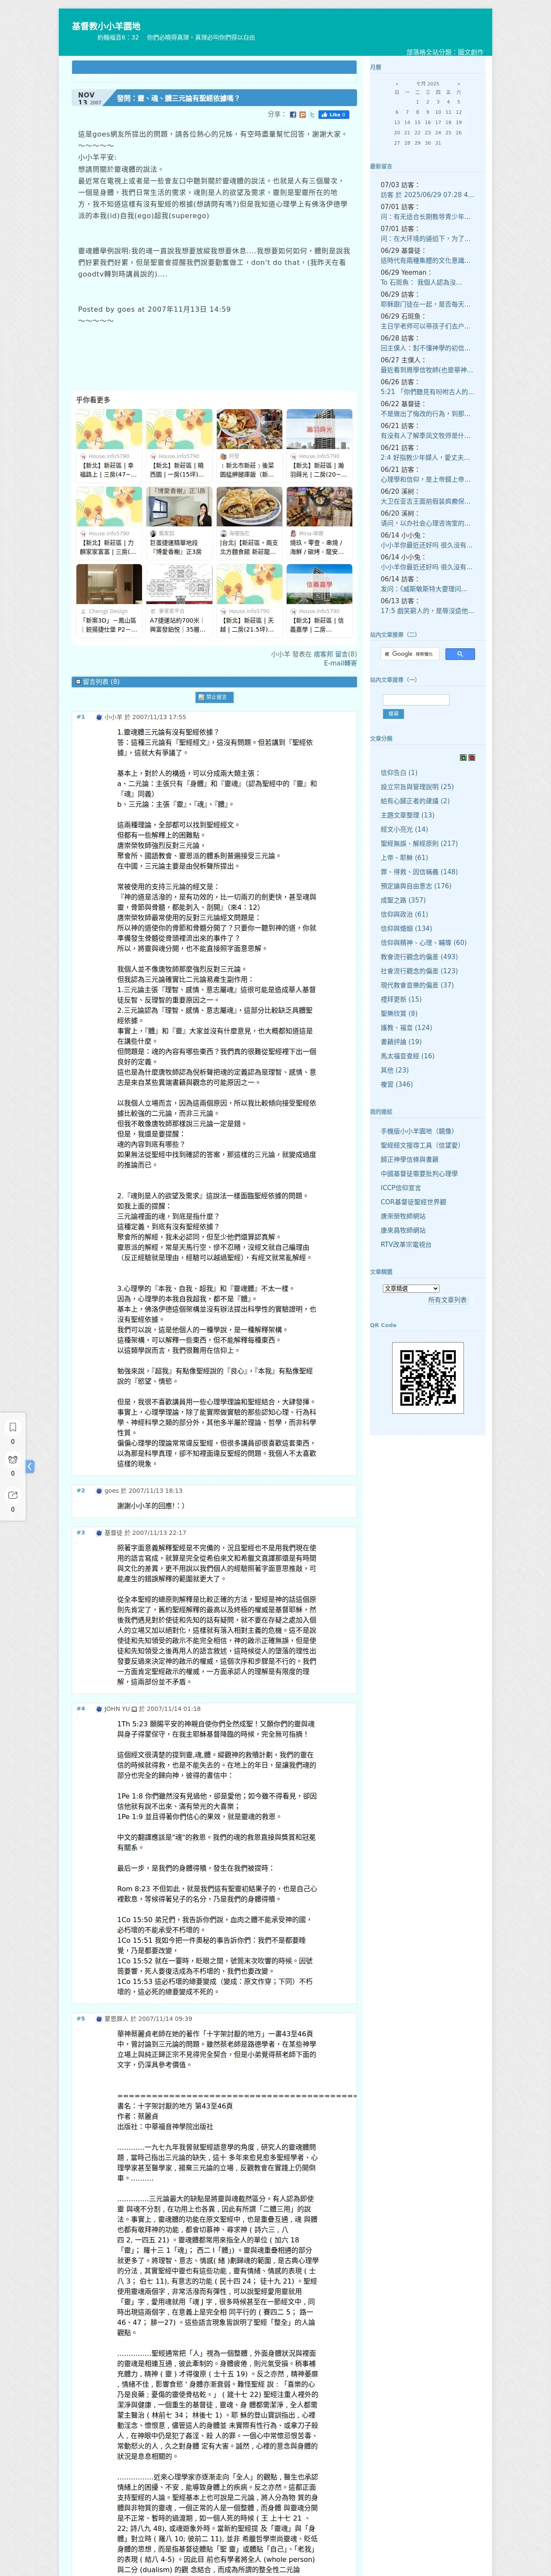This screenshot has height=2576, width=551.
Task: Click comment #5 author 愛恩寡人 icon
Action: 99,2019
